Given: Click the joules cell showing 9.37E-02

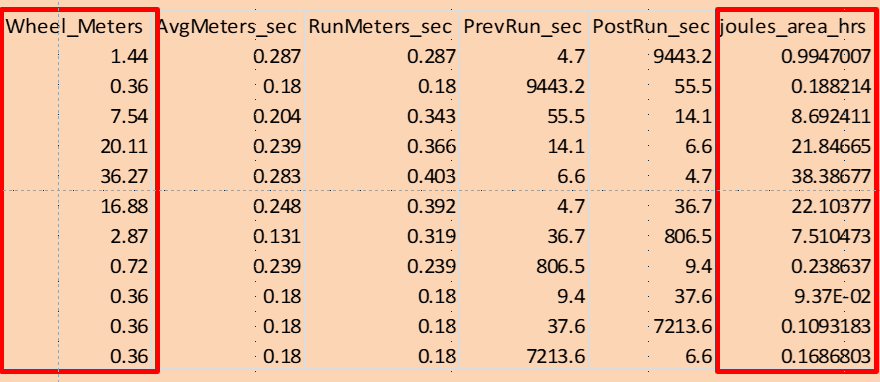Looking at the screenshot, I should click(x=795, y=297).
